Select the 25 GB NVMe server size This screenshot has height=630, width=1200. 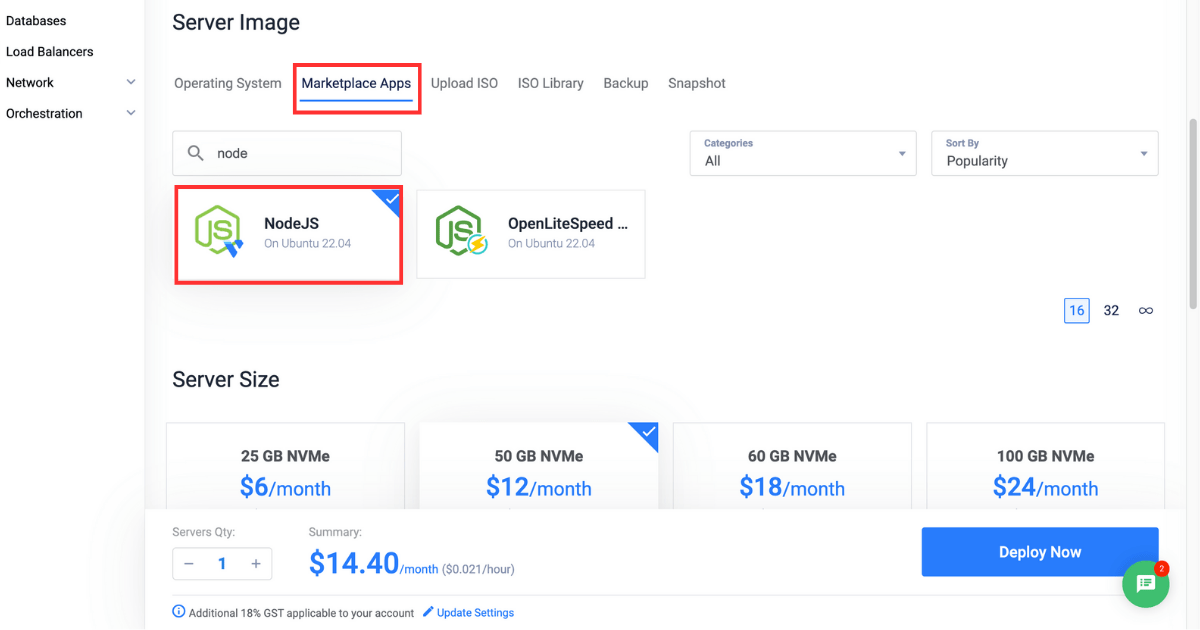pyautogui.click(x=285, y=470)
